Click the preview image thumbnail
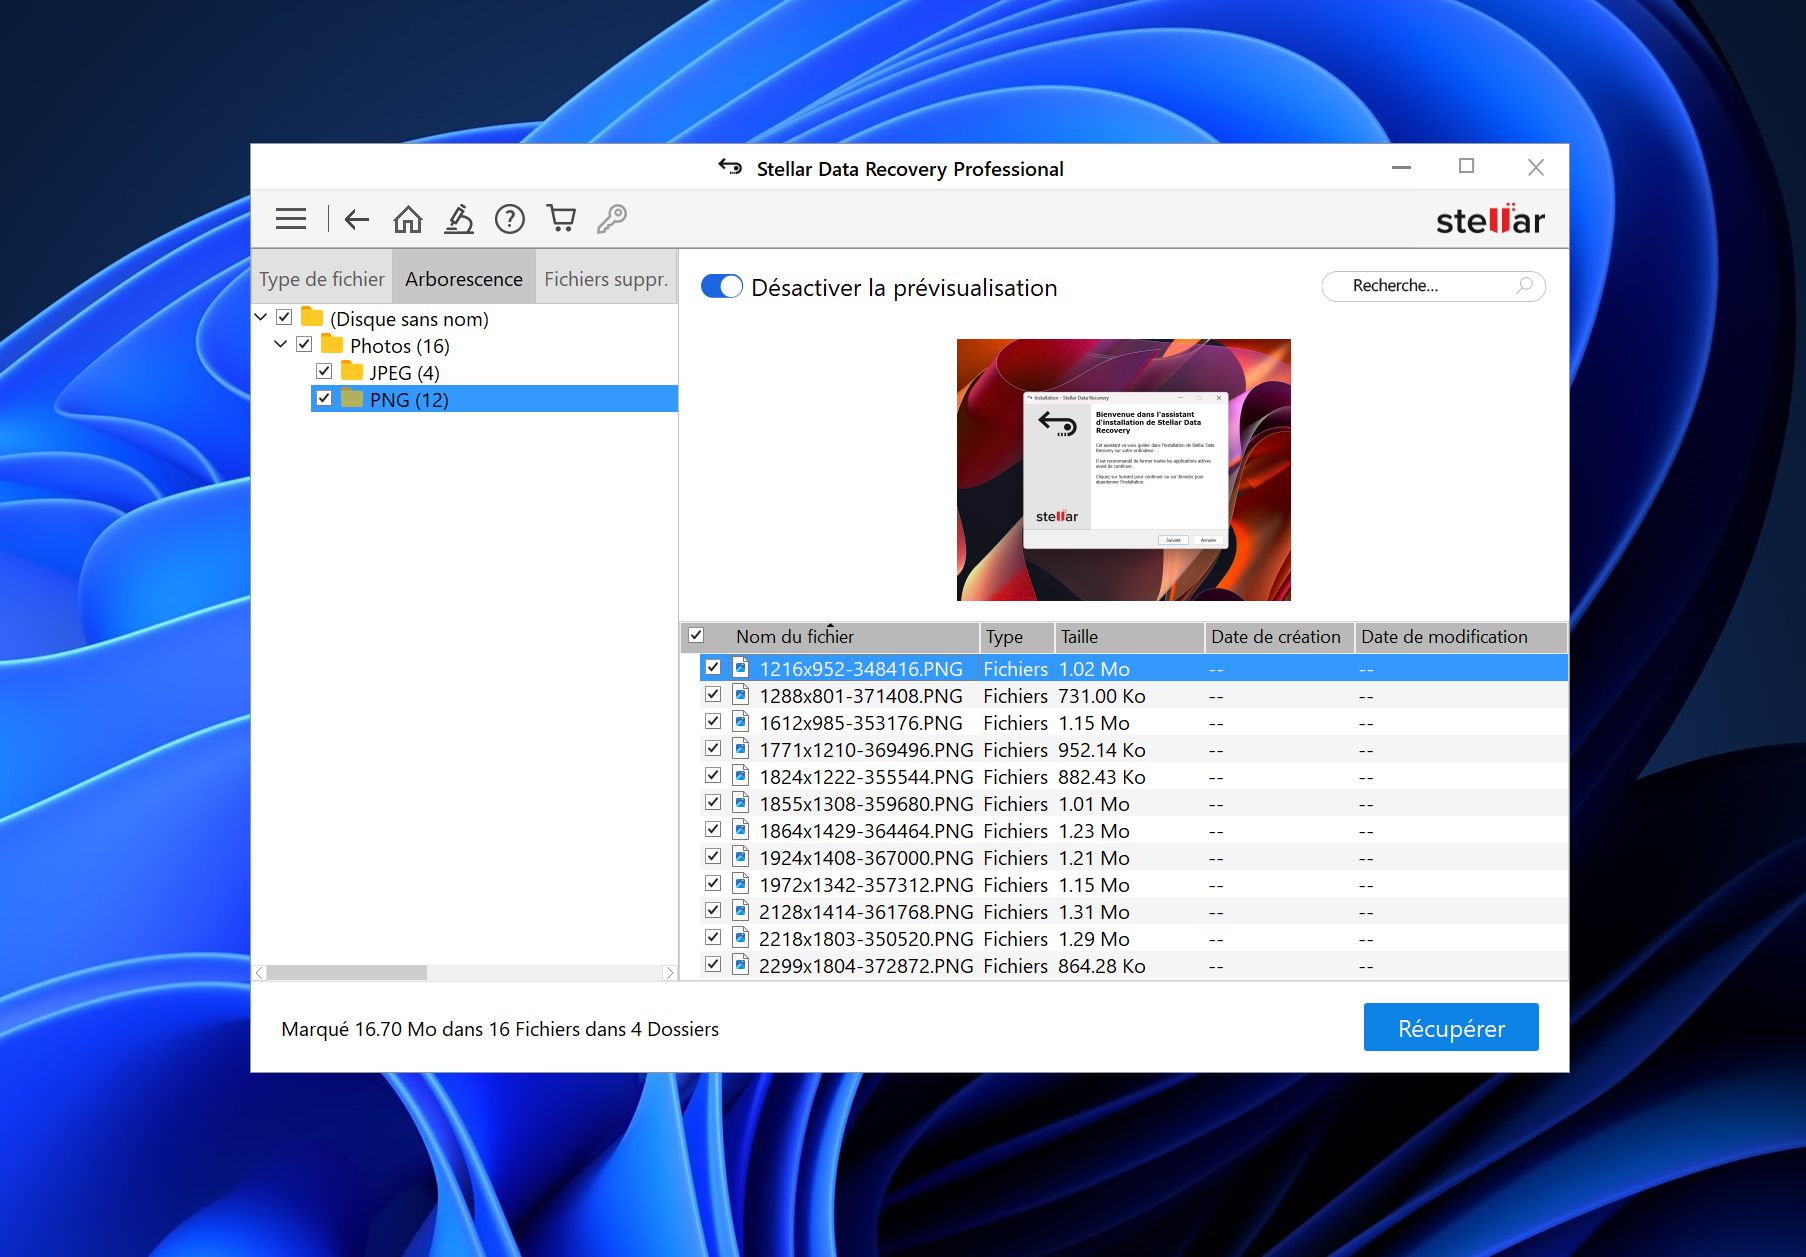 [1123, 470]
